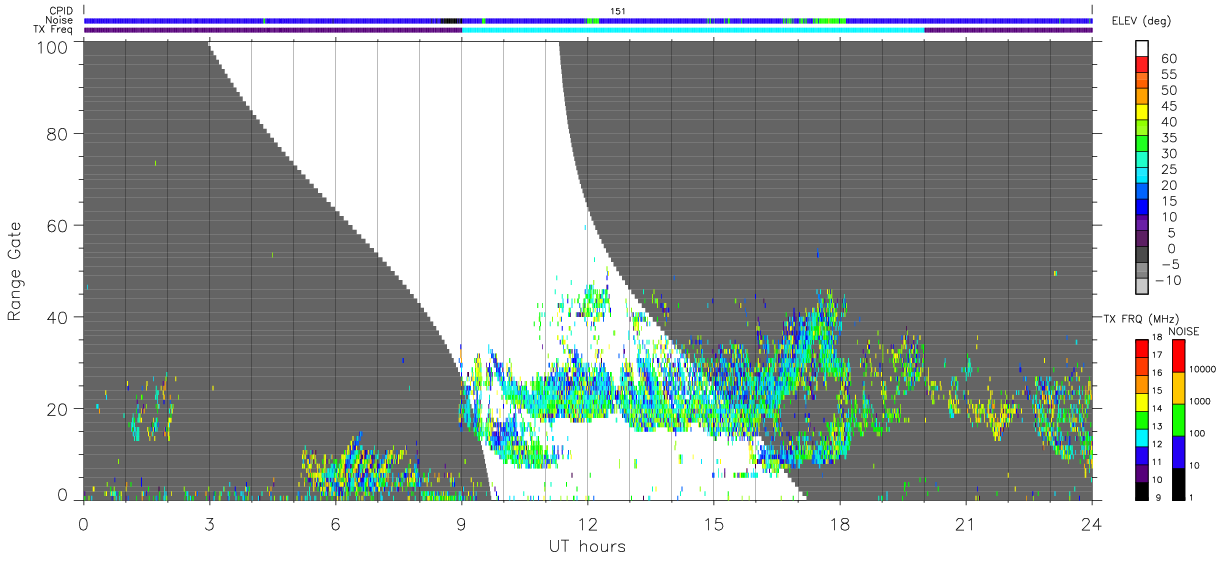Click UT hours tick label 18

839,524
